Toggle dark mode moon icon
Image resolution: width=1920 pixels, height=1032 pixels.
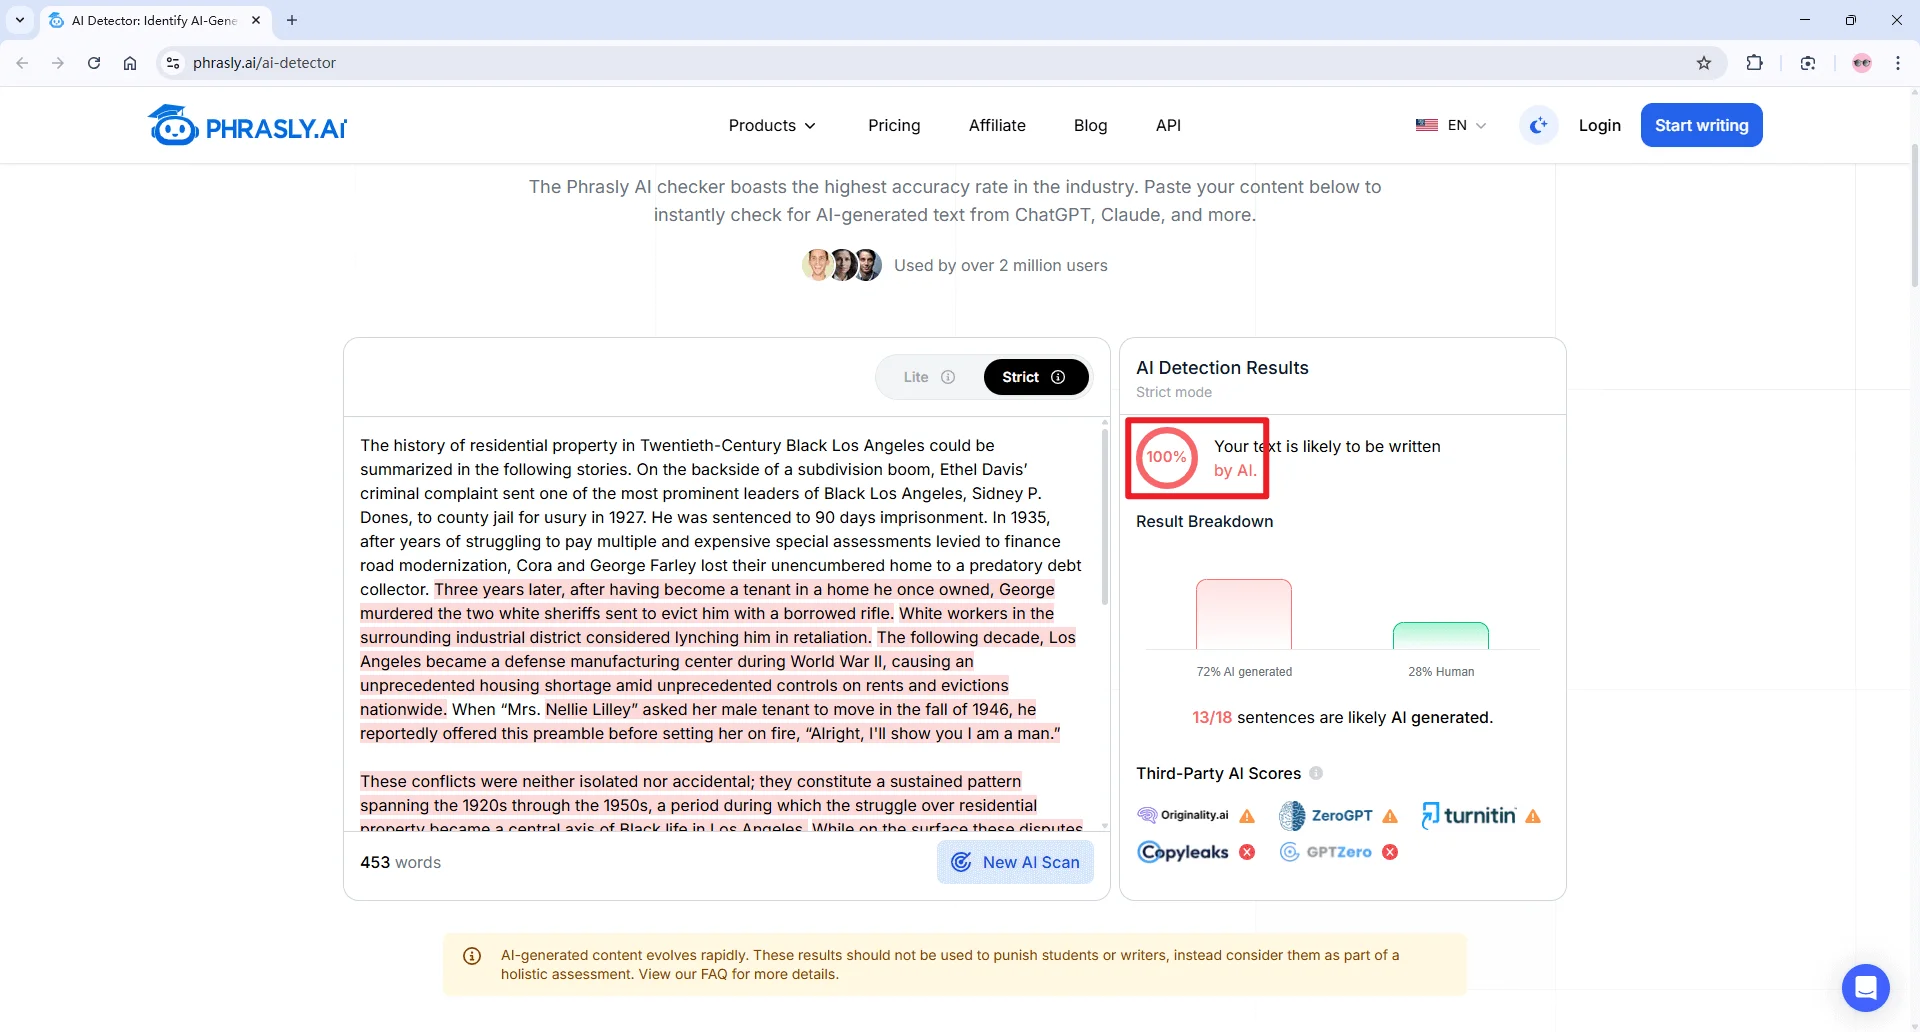point(1538,125)
